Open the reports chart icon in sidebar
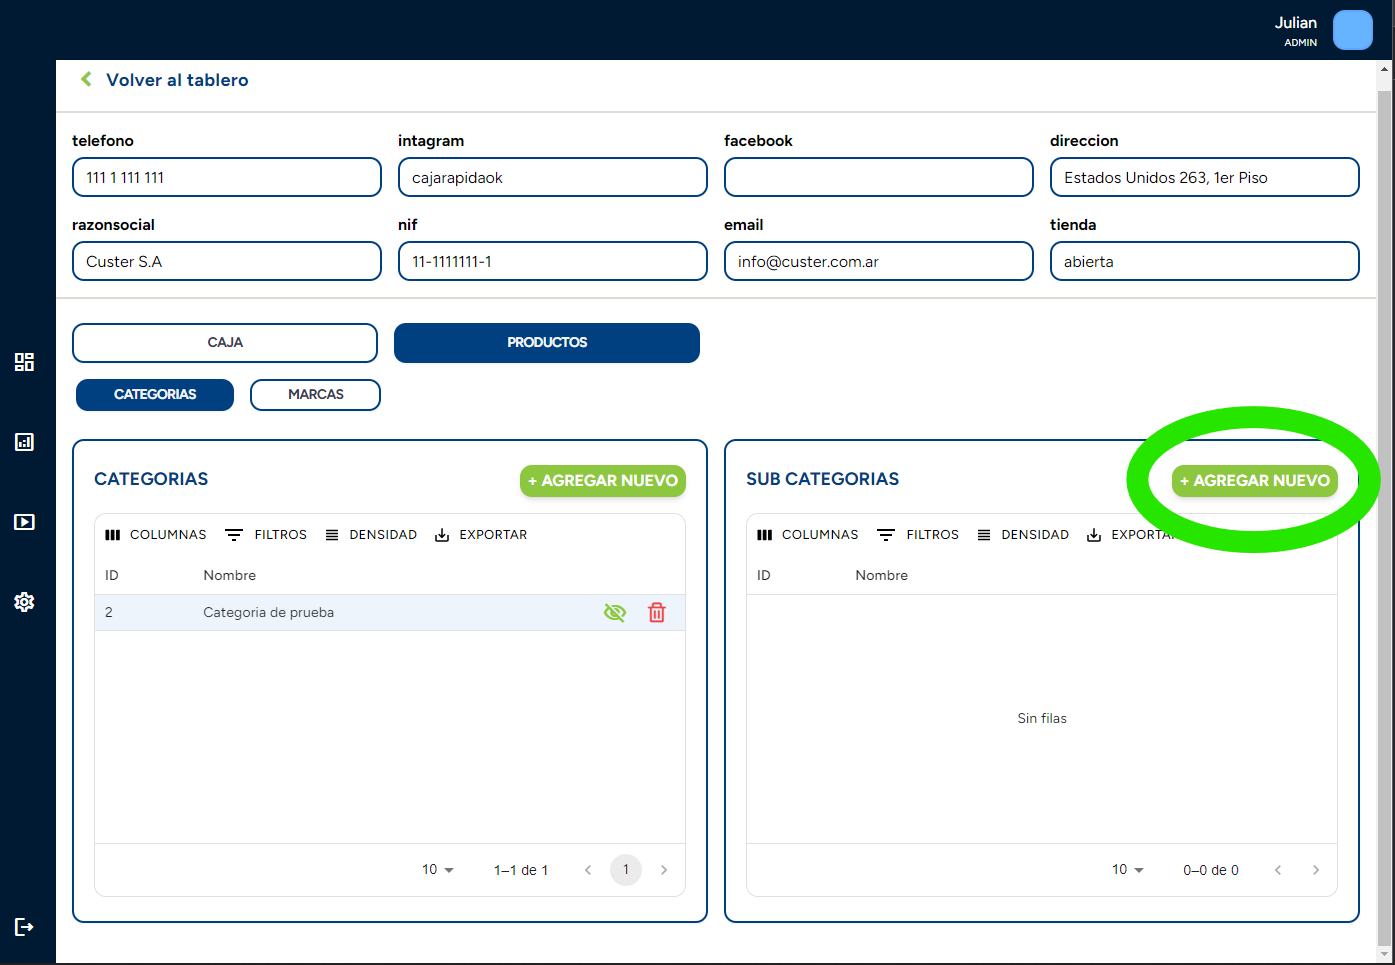Image resolution: width=1395 pixels, height=965 pixels. click(x=24, y=442)
